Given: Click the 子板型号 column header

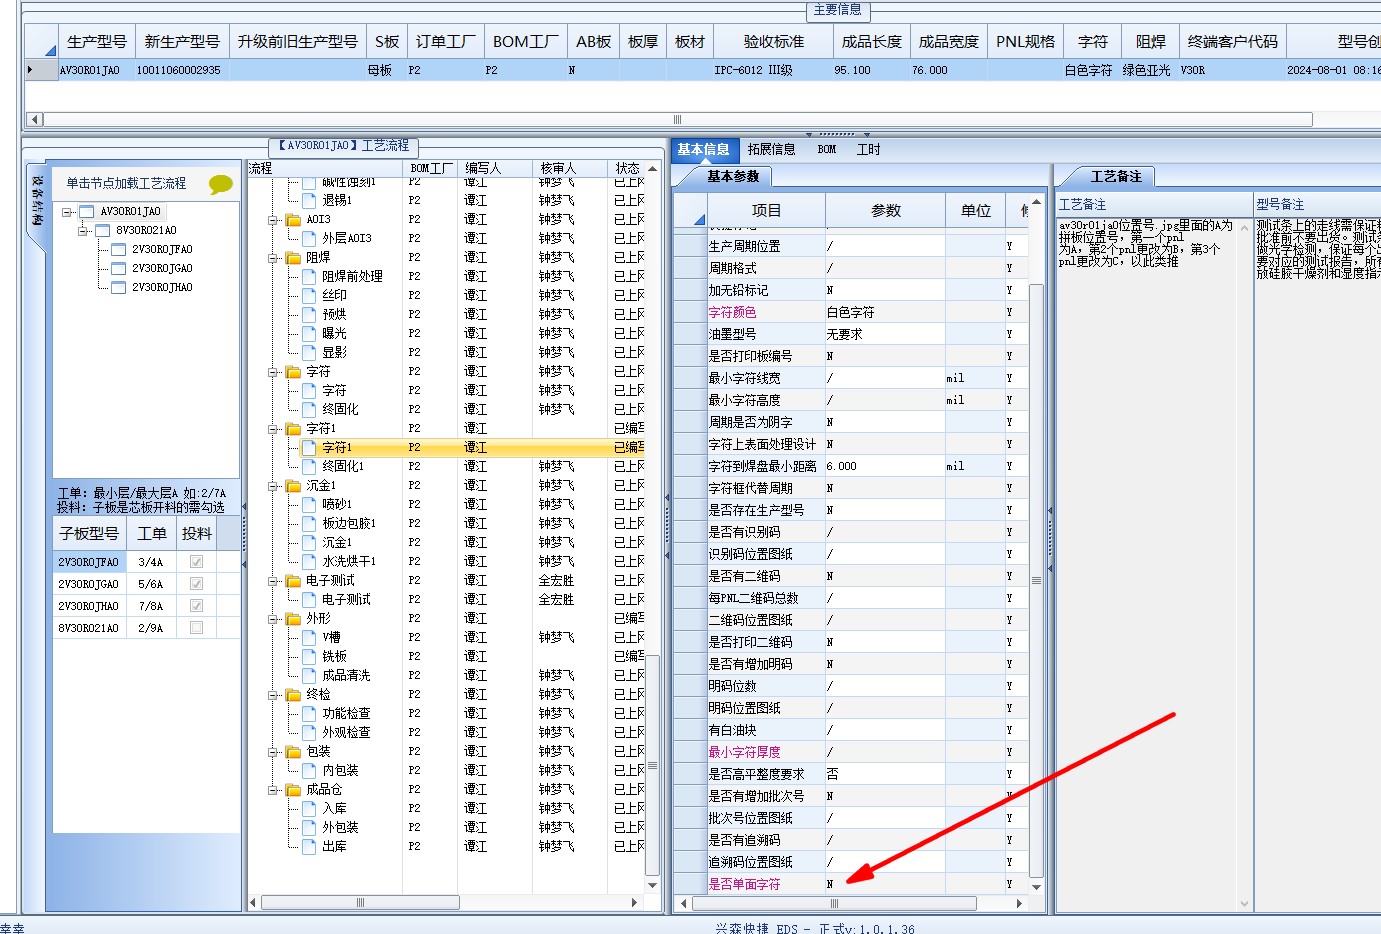Looking at the screenshot, I should tap(89, 534).
